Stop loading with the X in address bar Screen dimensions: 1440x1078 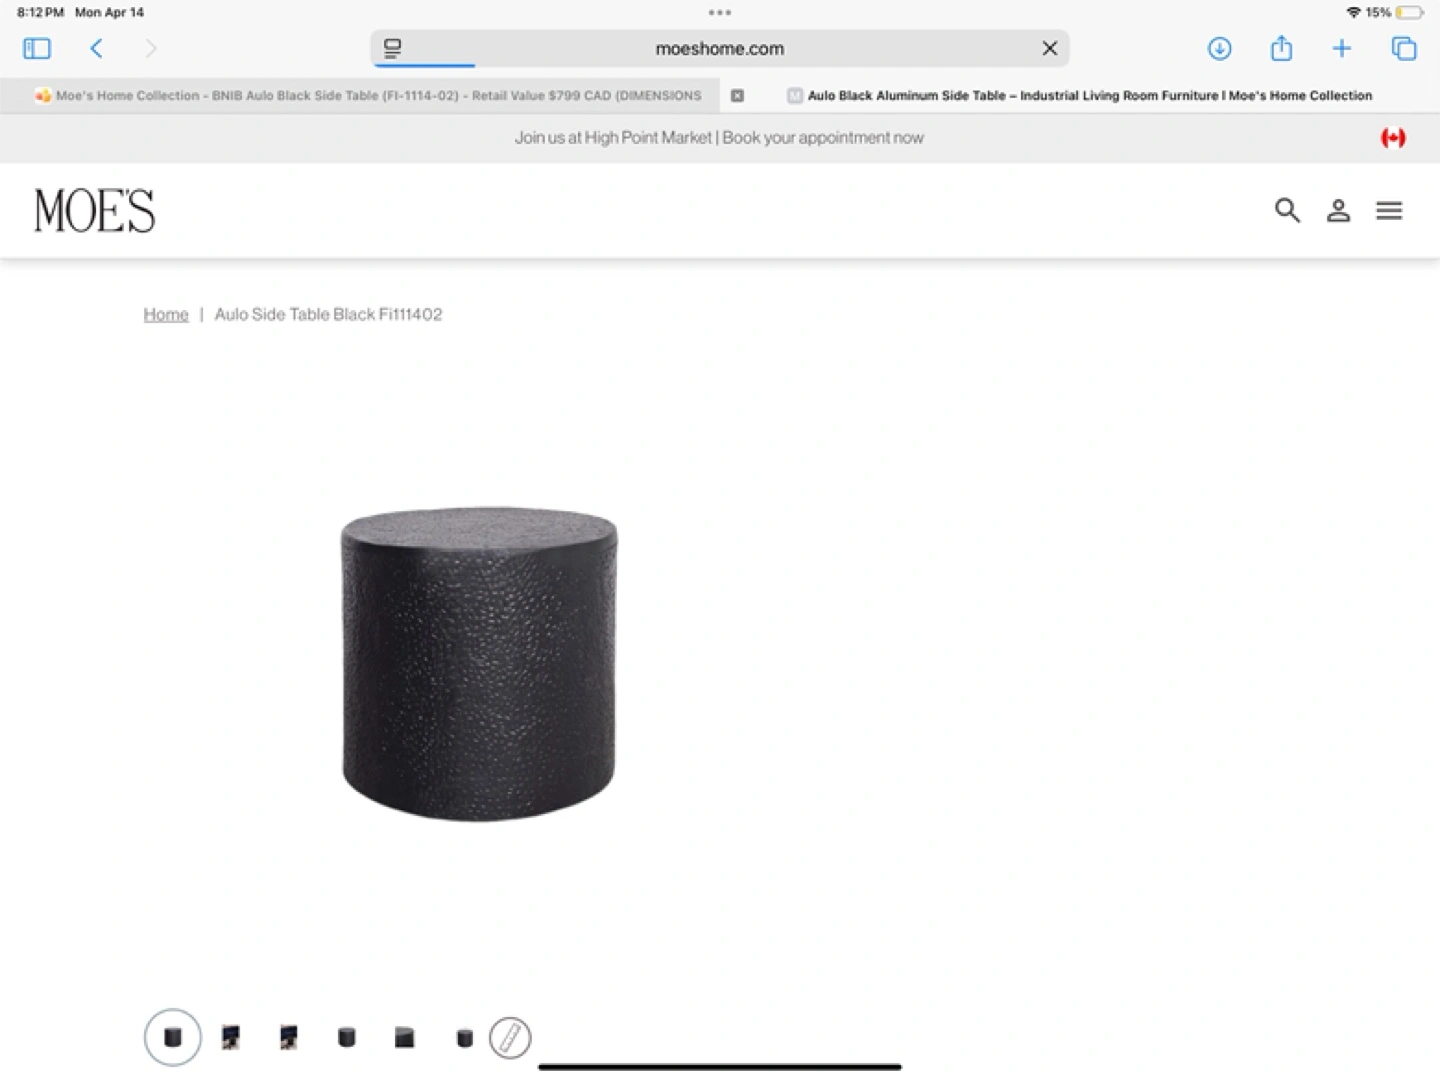coord(1049,48)
